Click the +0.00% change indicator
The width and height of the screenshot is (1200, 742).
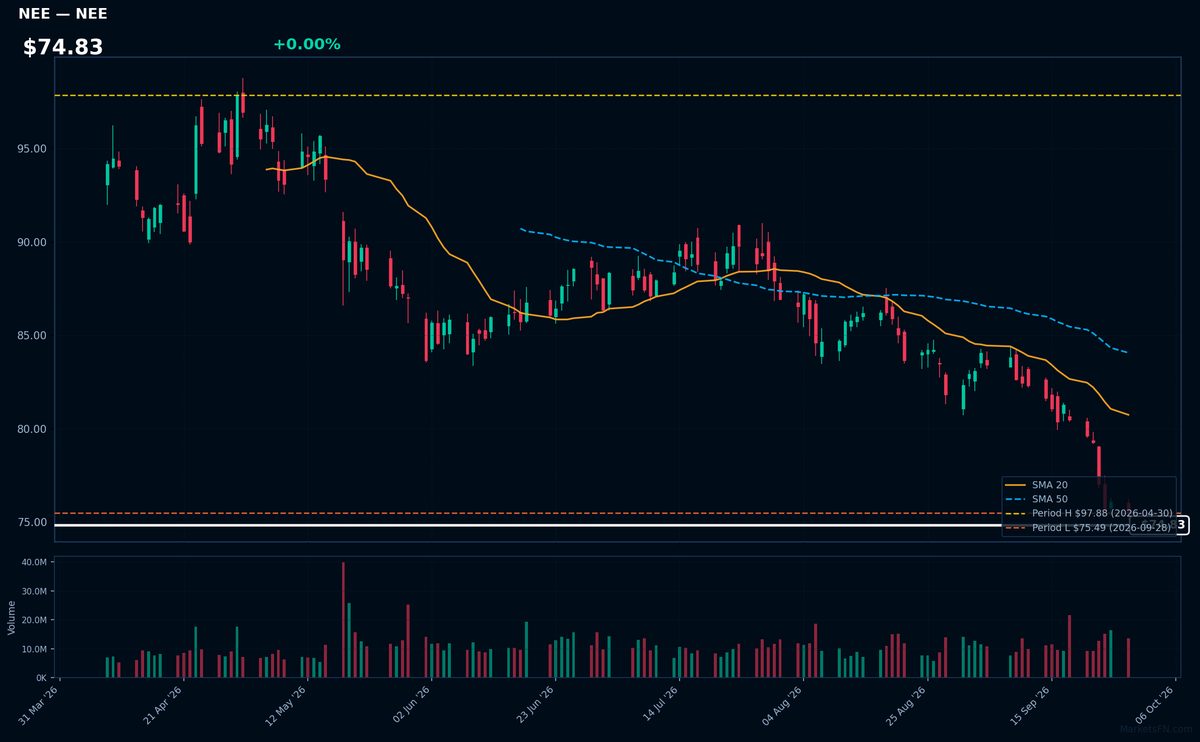tap(306, 44)
